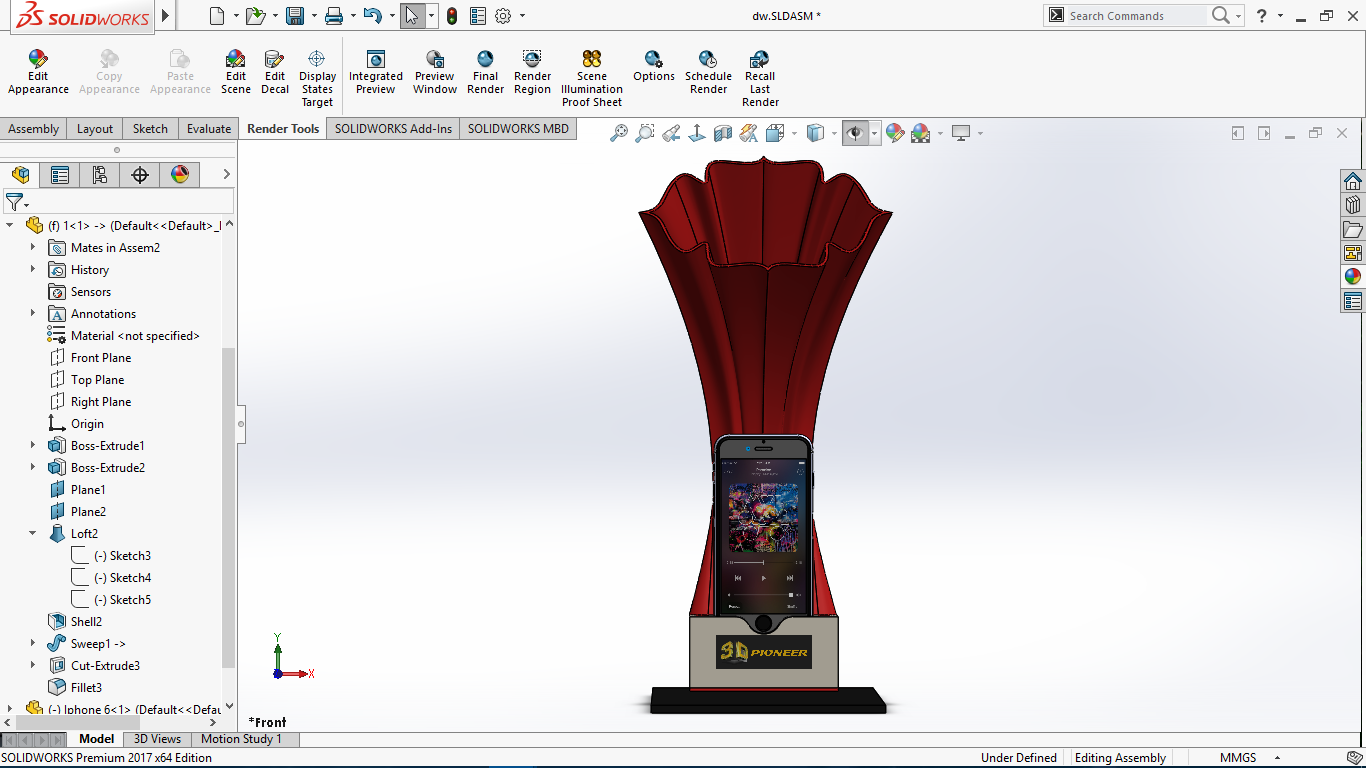Viewport: 1366px width, 768px height.
Task: Open Schedule Render
Action: point(708,73)
